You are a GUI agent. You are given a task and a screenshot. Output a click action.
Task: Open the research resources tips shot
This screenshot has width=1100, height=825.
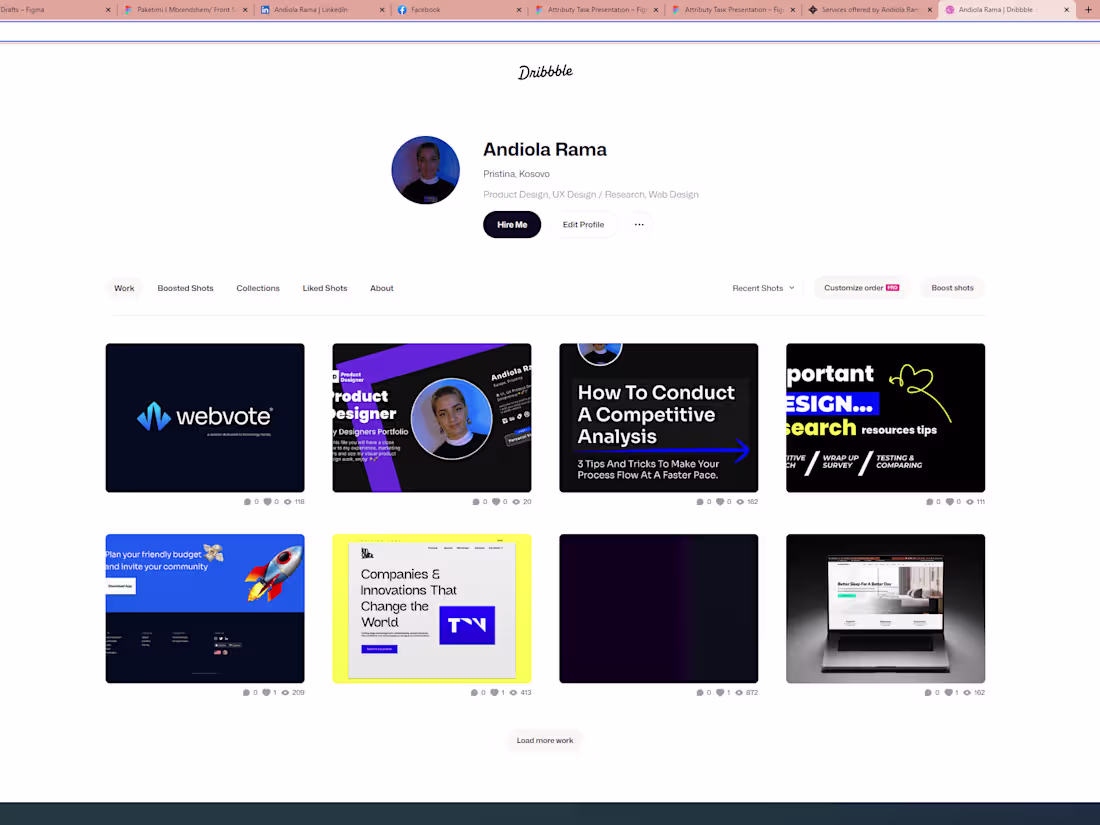tap(885, 417)
